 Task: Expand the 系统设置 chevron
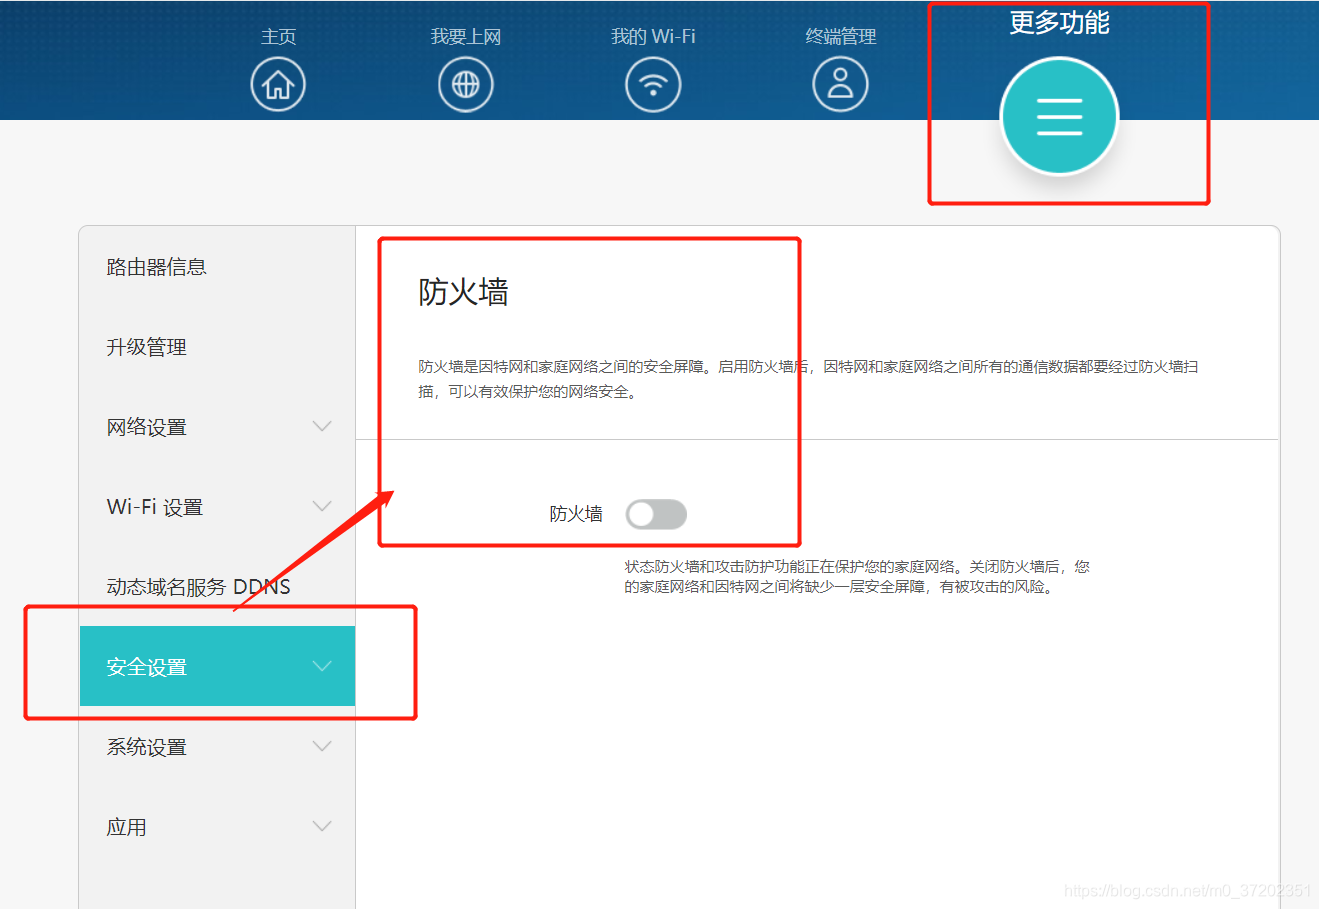(322, 747)
